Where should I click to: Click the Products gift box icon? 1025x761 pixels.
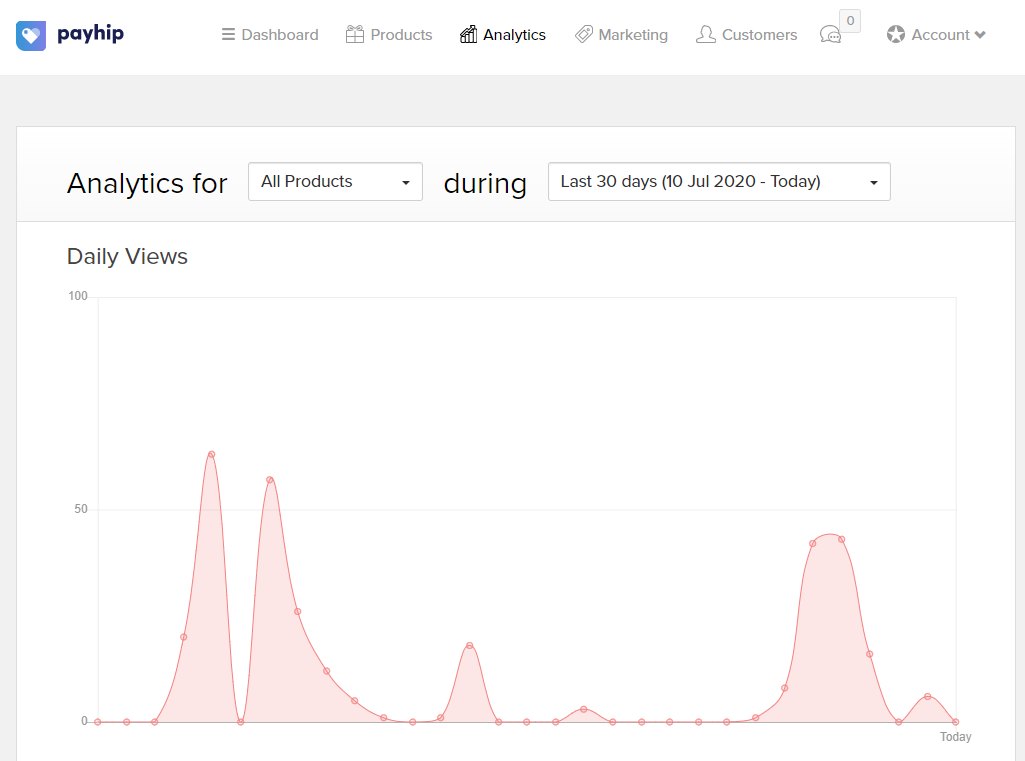point(355,34)
